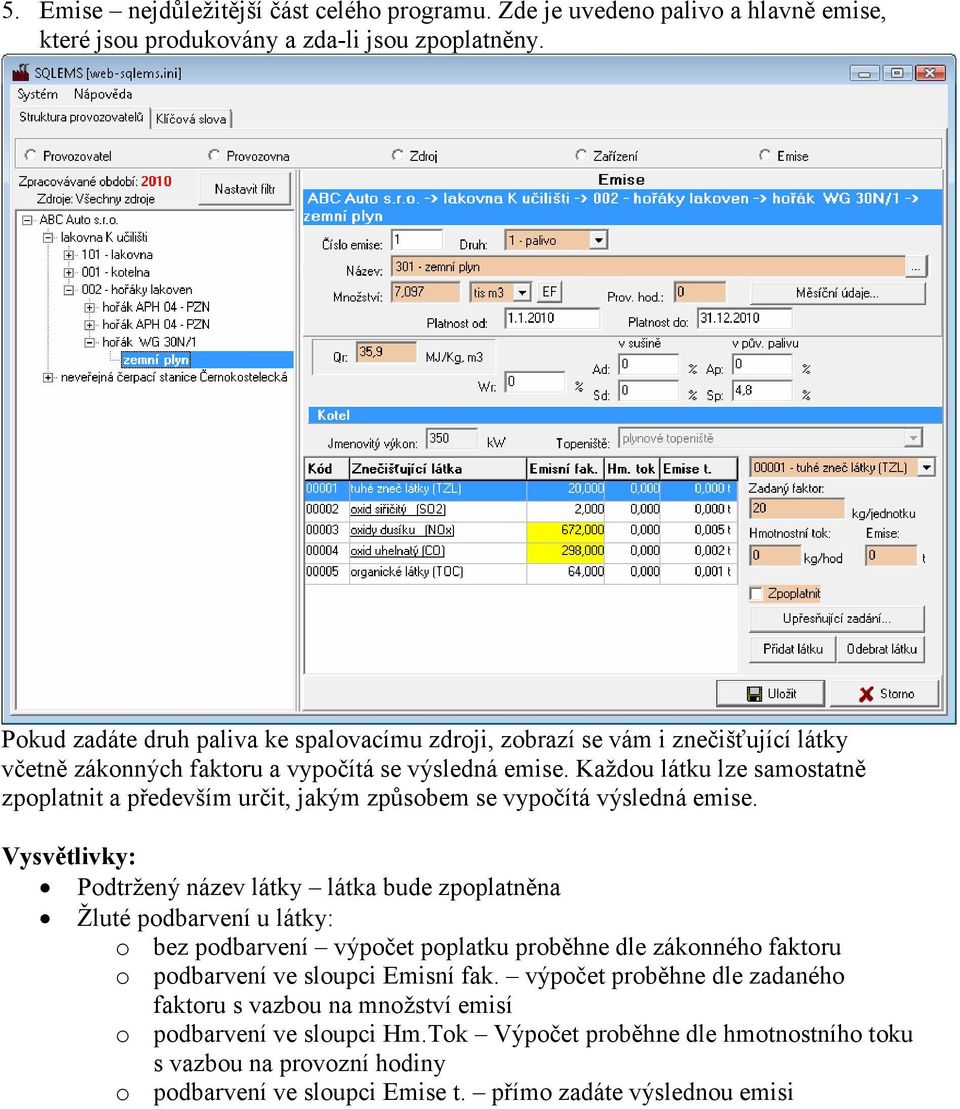Click the ellipsis button beside Název field

click(917, 267)
